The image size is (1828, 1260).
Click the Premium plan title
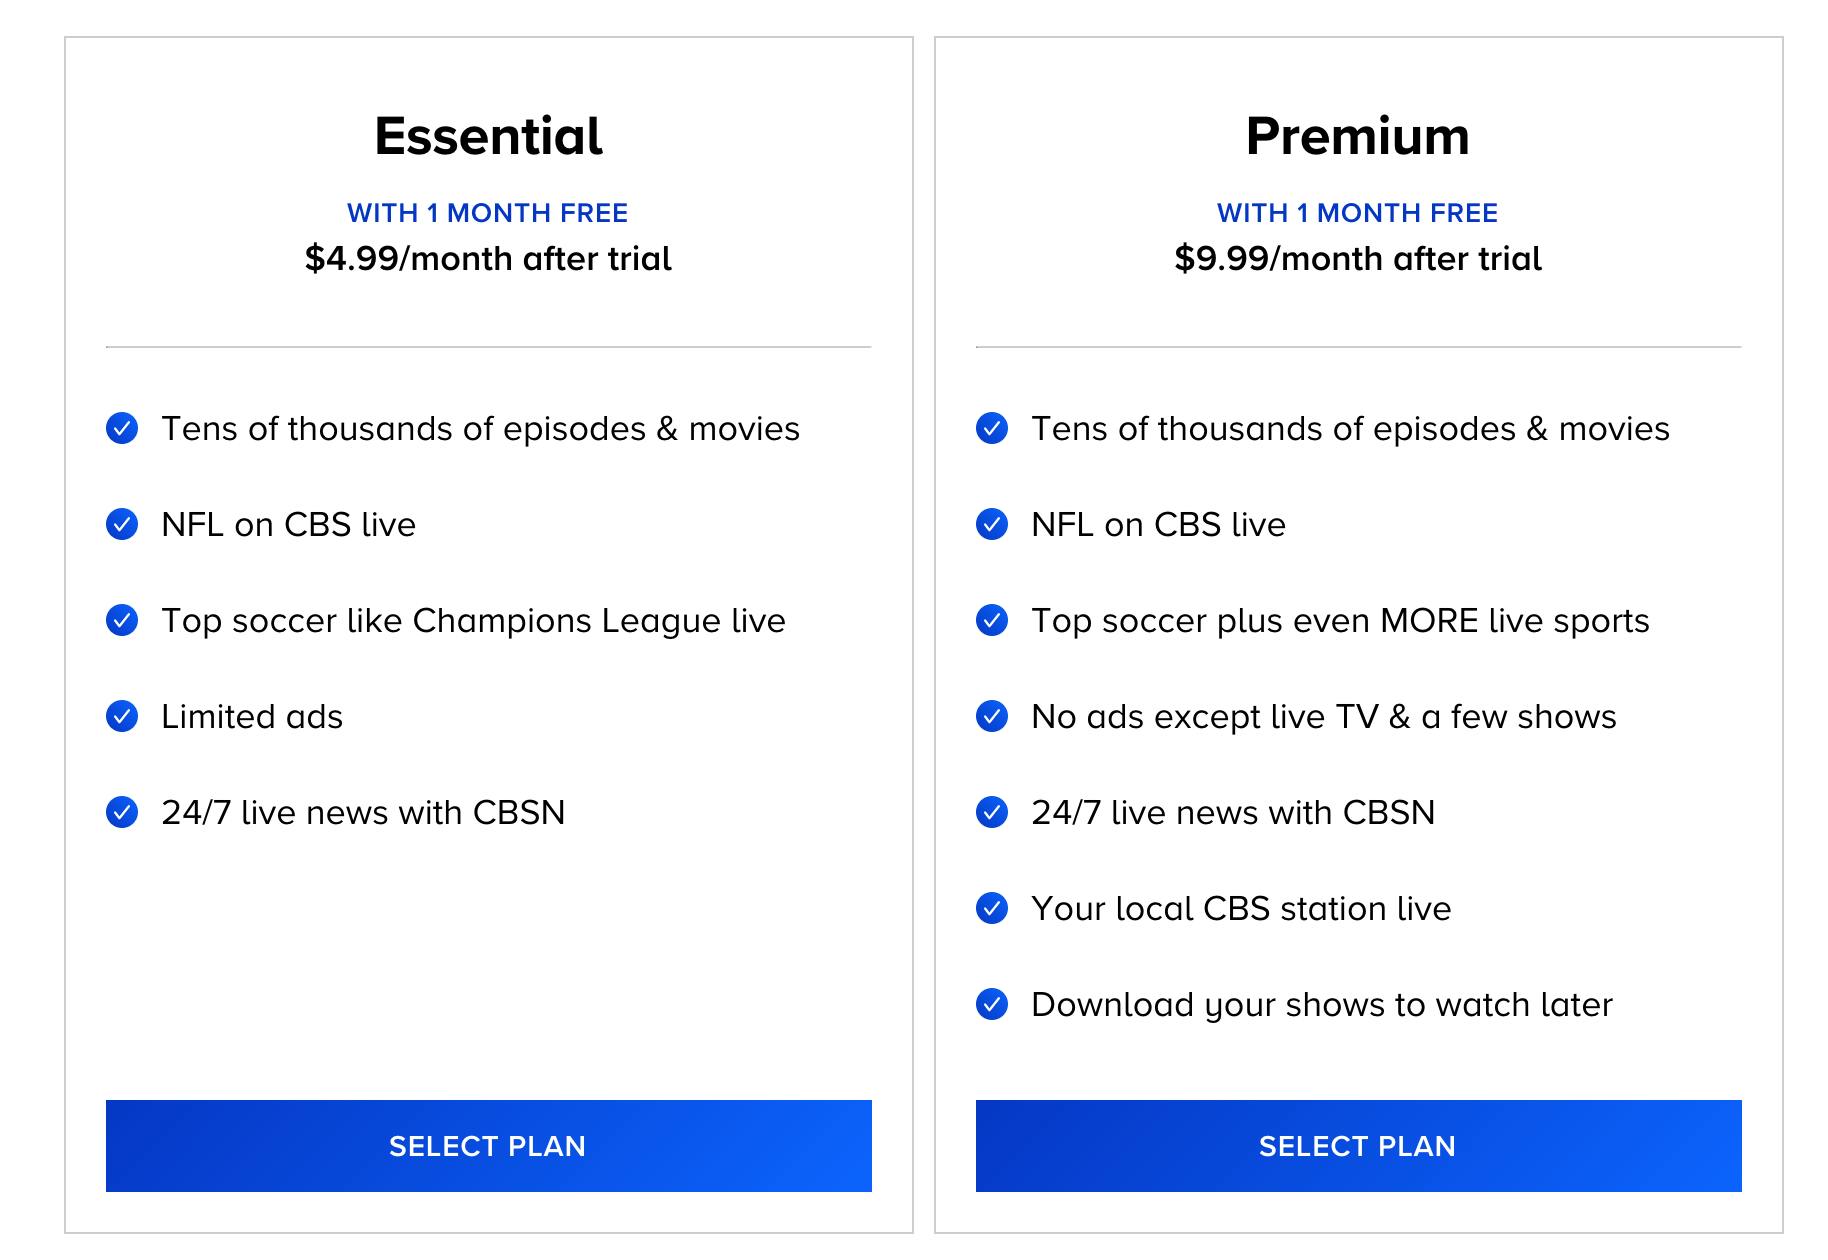coord(1358,136)
